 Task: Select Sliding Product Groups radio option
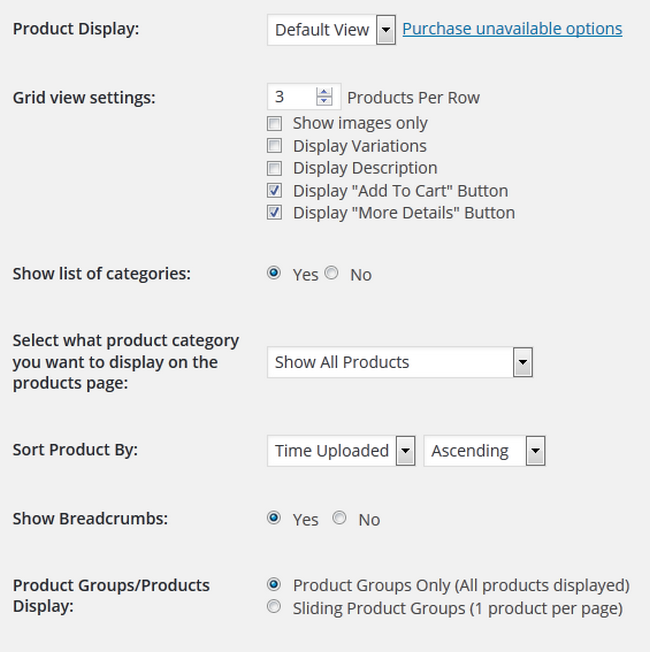pyautogui.click(x=274, y=607)
